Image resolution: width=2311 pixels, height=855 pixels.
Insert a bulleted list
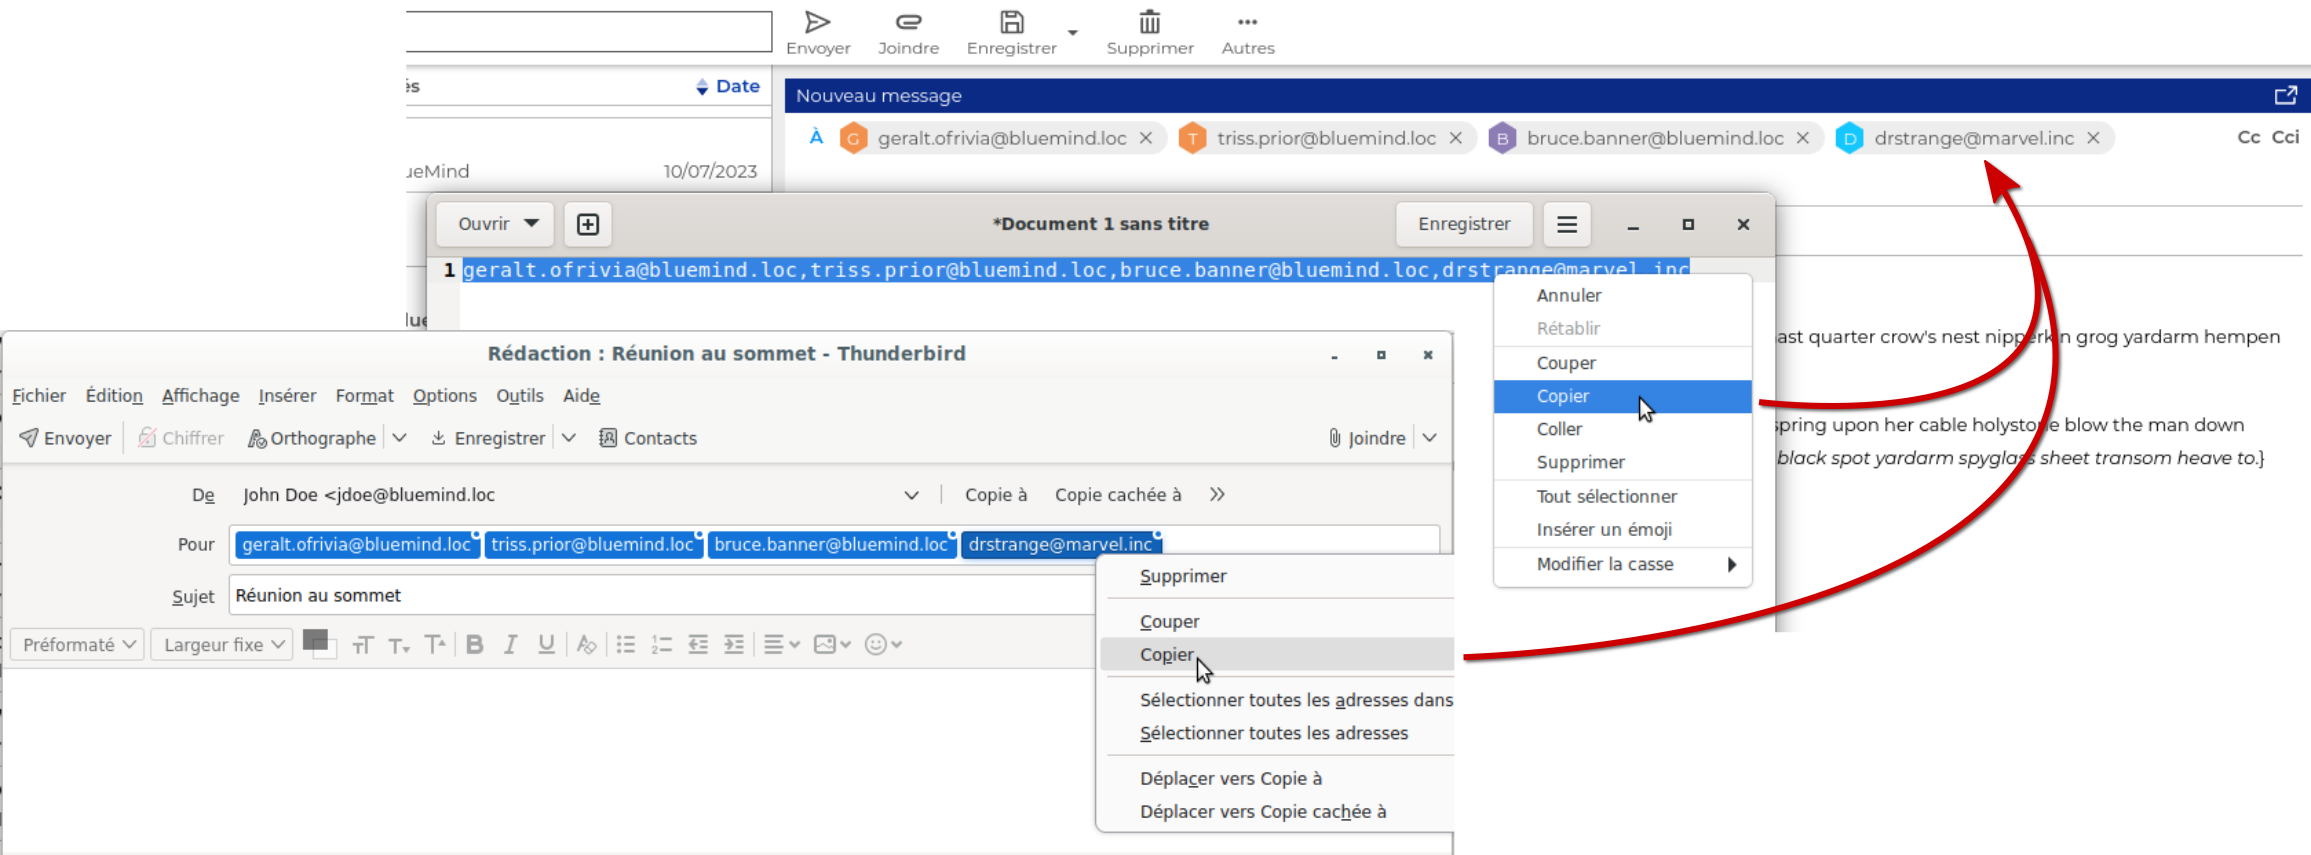coord(626,645)
